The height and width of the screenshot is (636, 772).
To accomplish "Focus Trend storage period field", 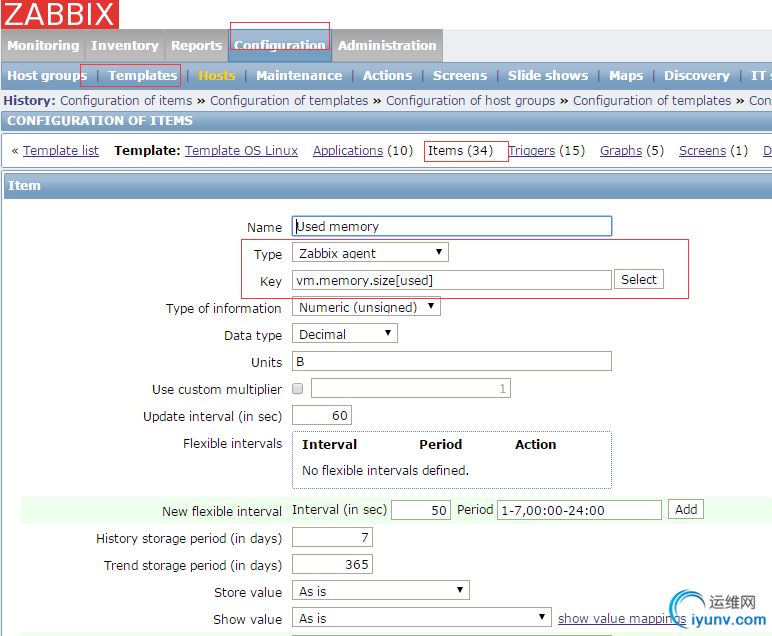I will tap(332, 564).
